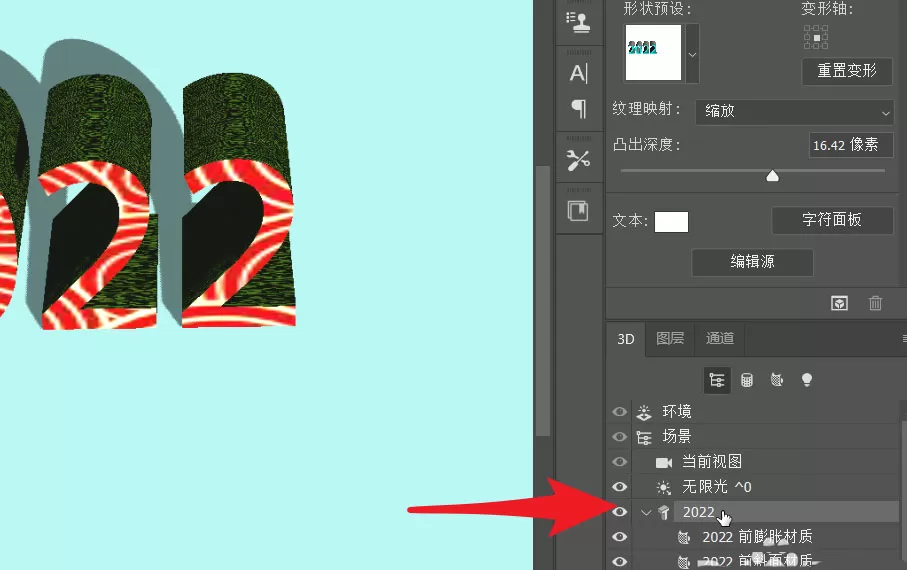Viewport: 907px width, 570px height.
Task: Click the light icon of 无限光 ^0
Action: click(663, 487)
